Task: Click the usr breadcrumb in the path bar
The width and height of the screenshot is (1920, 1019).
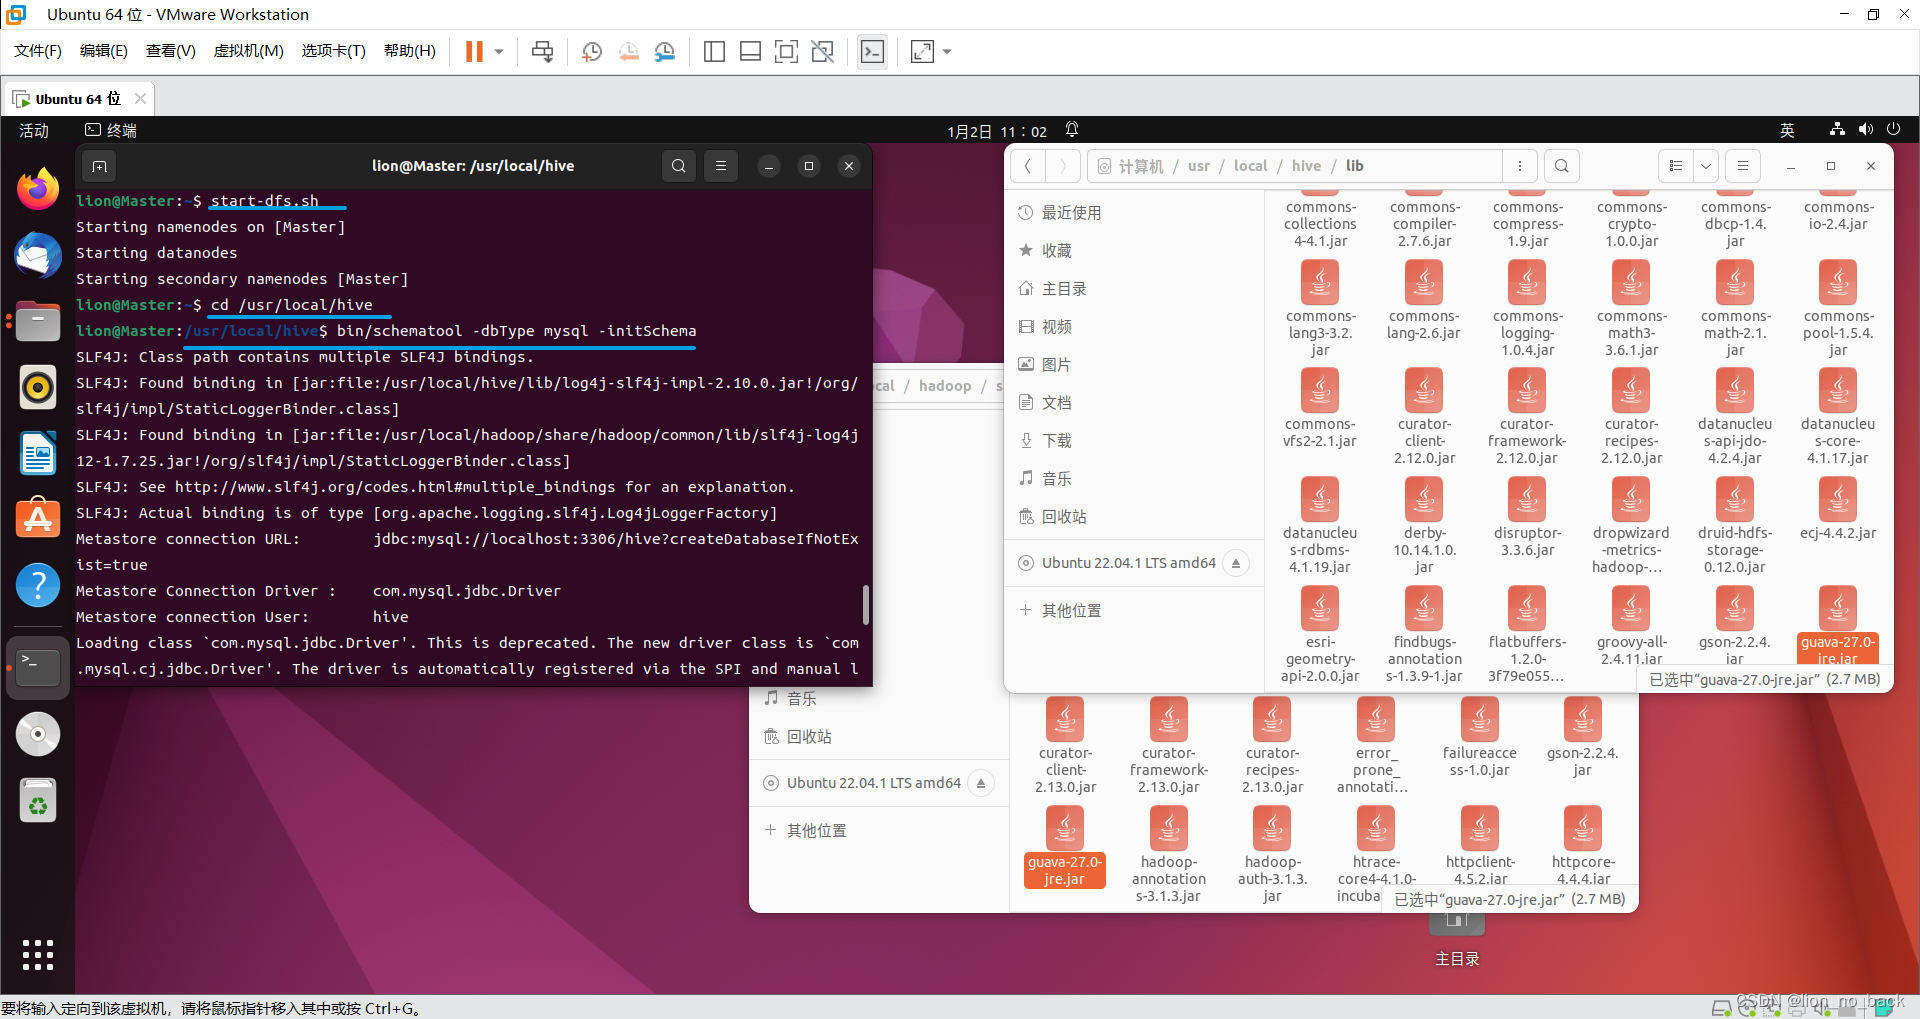Action: click(1198, 166)
